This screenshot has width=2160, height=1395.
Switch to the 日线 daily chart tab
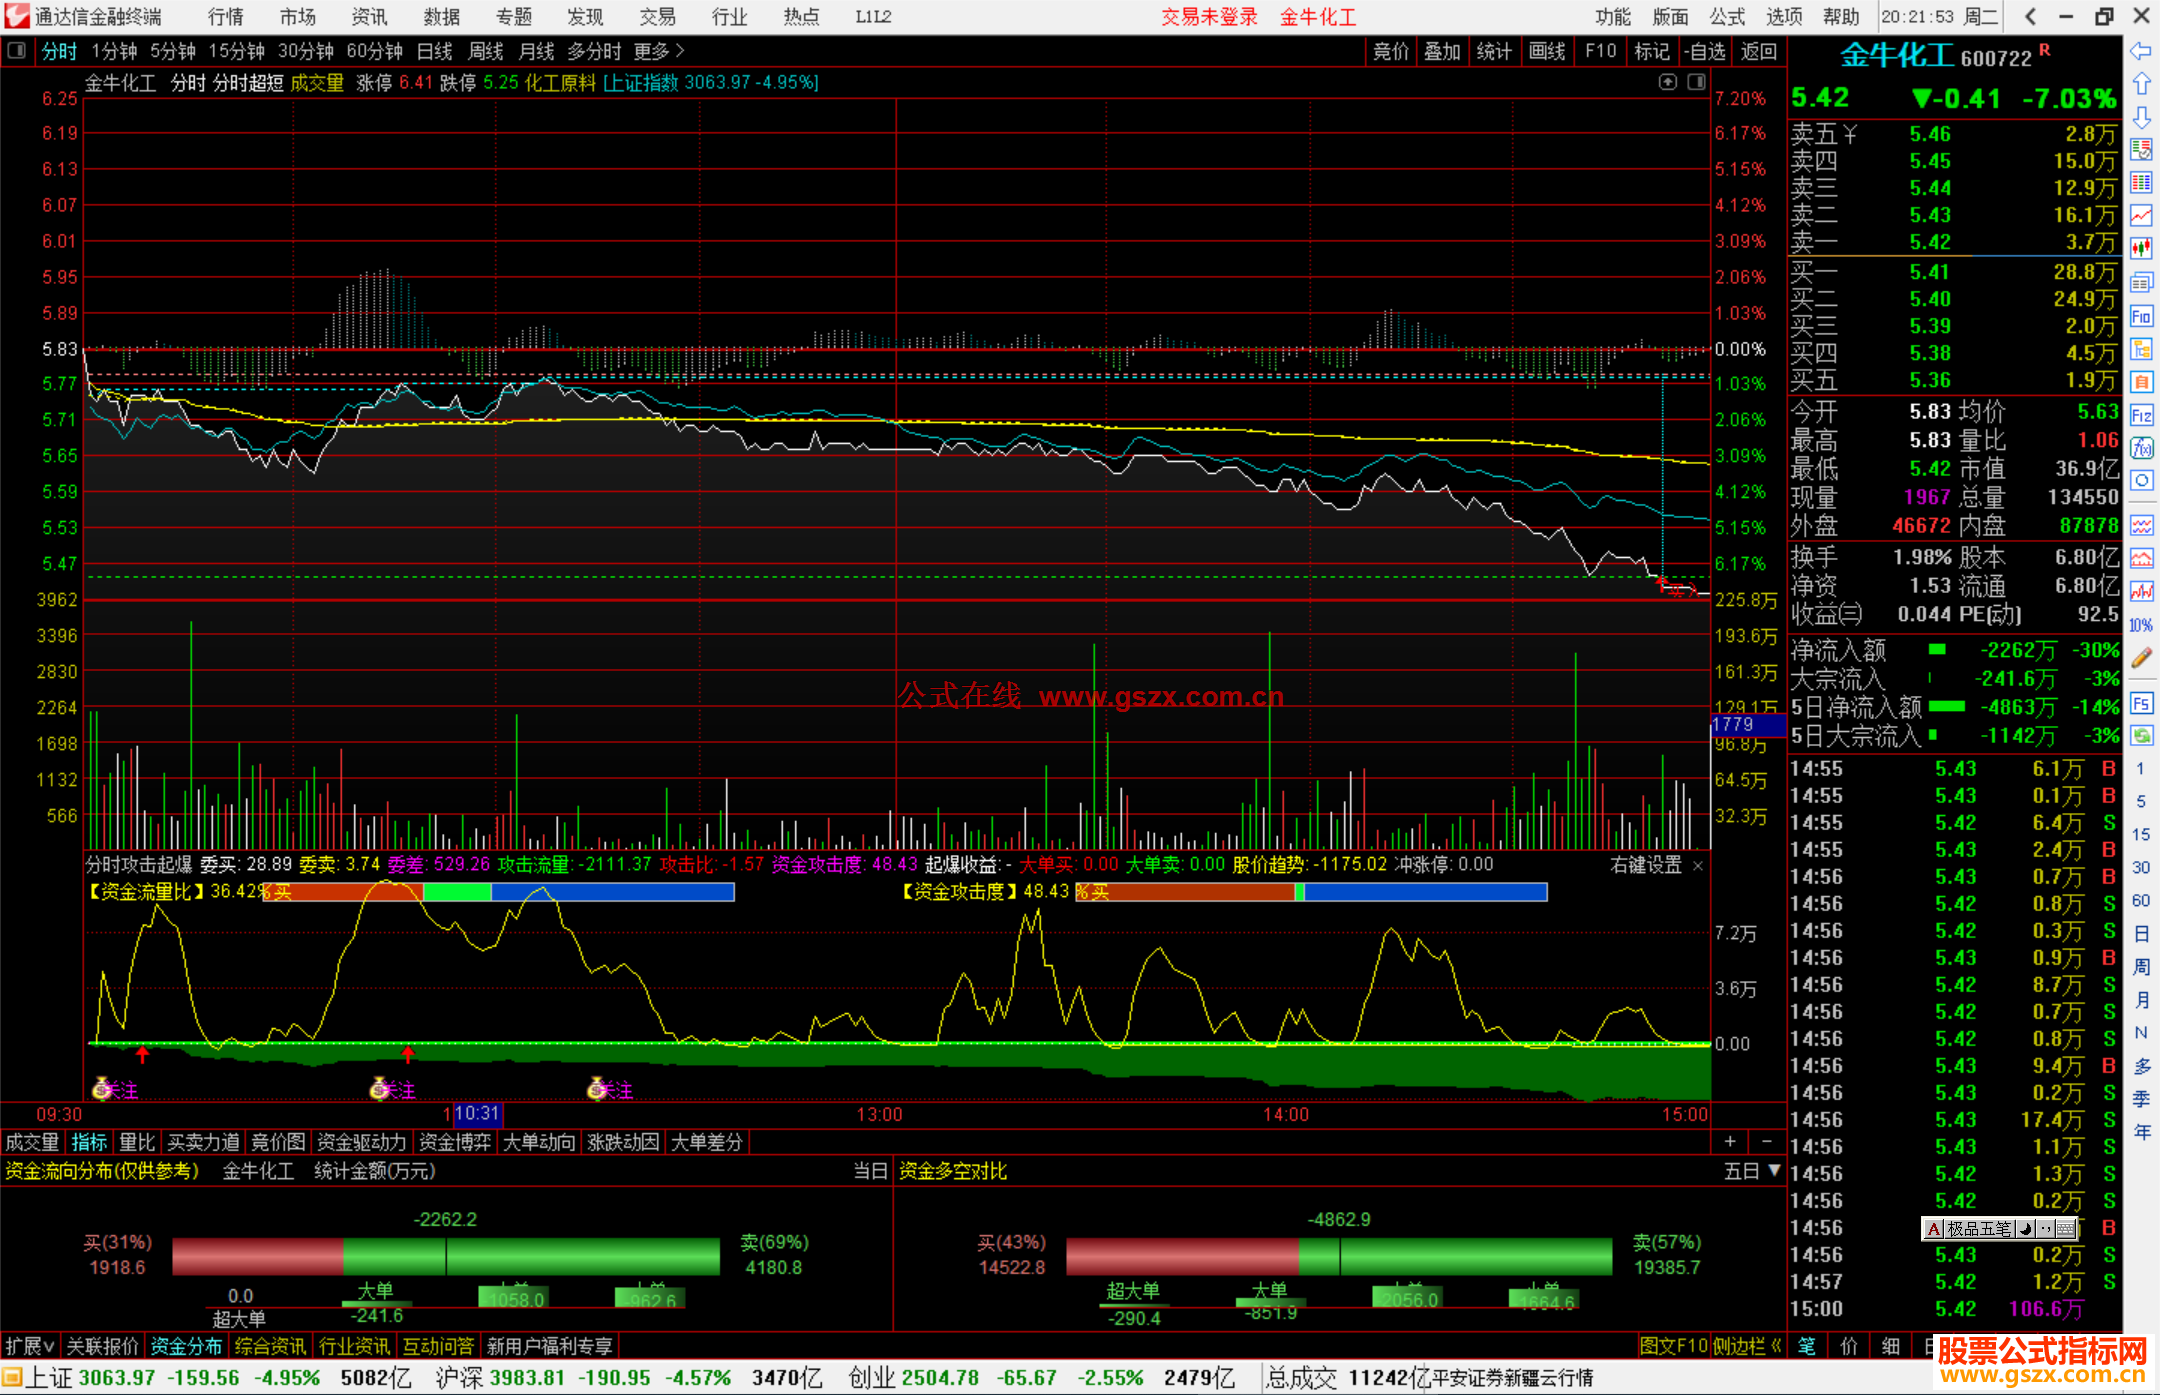(x=435, y=51)
